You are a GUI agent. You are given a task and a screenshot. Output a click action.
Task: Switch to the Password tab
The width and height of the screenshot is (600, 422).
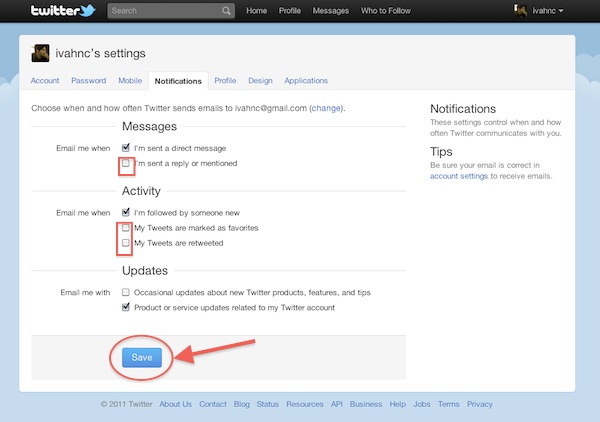[88, 81]
